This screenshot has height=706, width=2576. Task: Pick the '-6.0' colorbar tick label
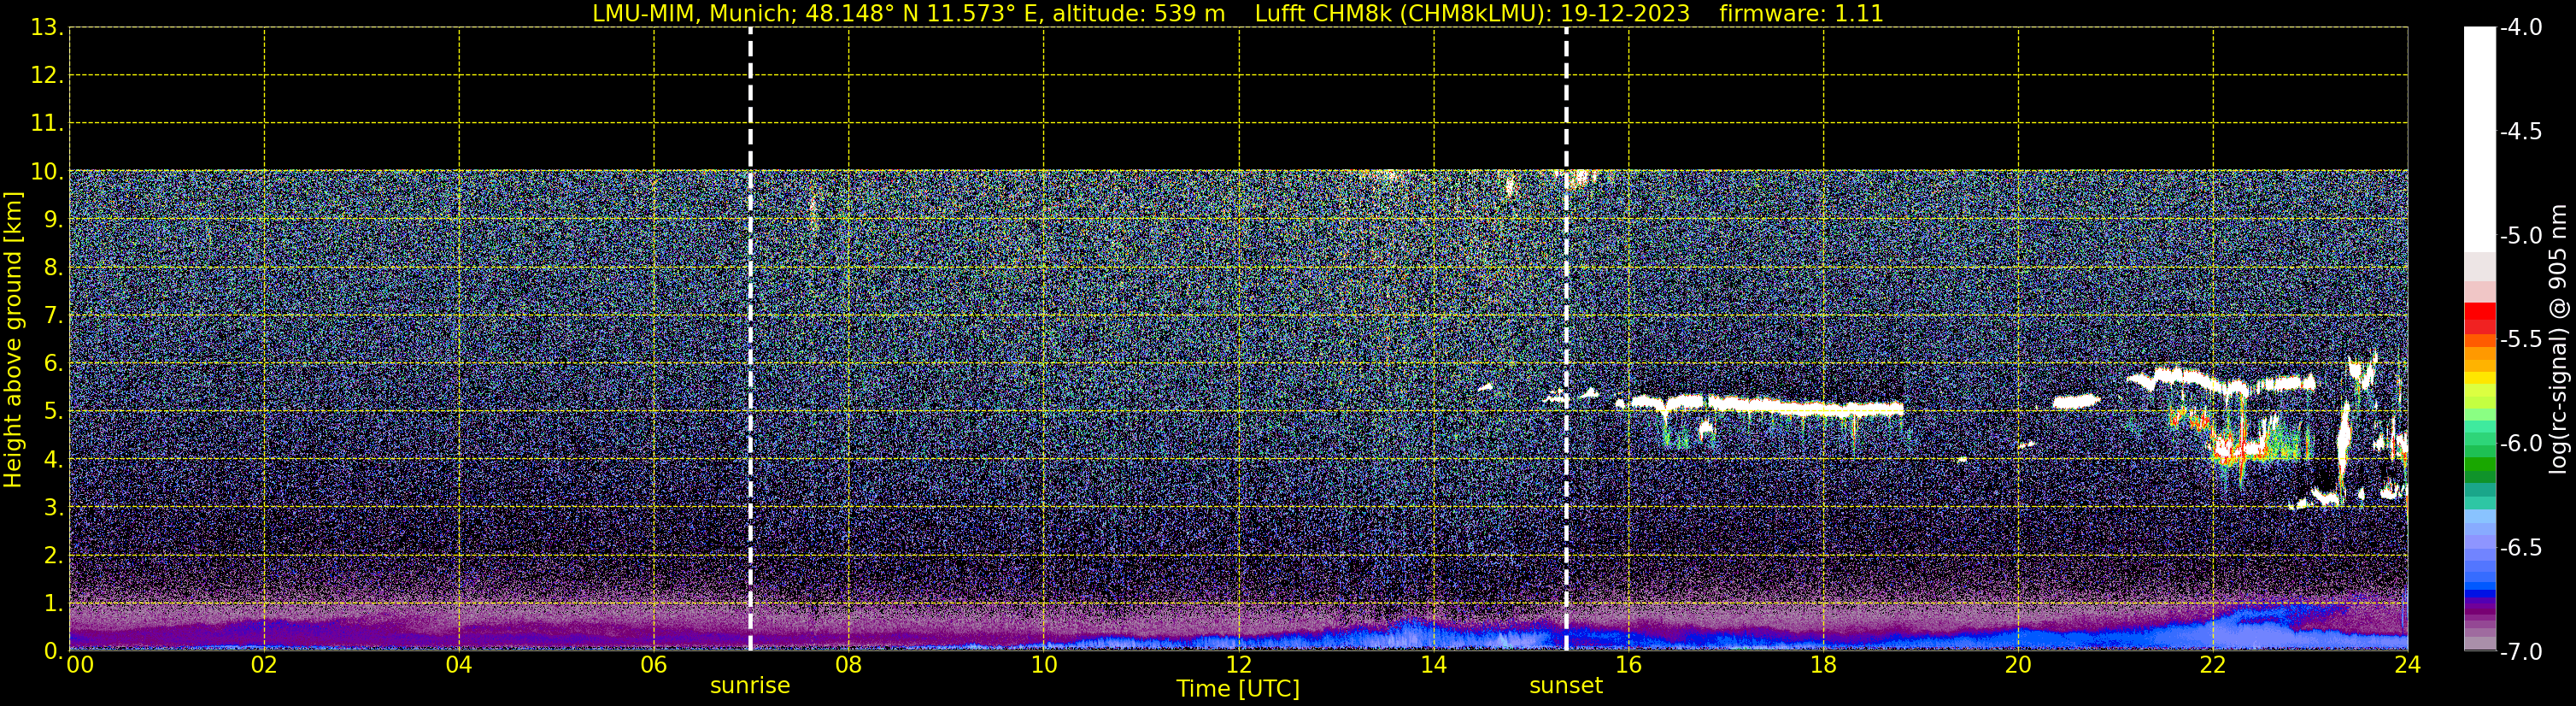[2521, 443]
